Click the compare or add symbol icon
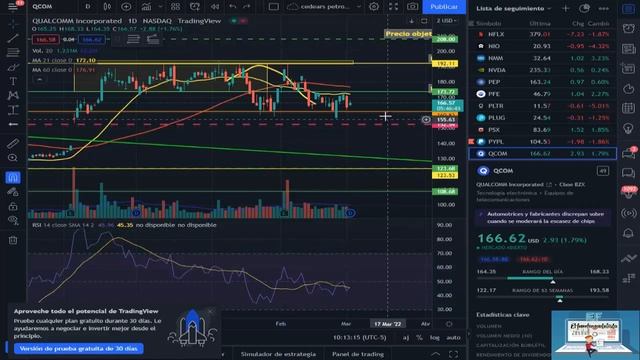The width and height of the screenshot is (640, 360). coord(126,7)
